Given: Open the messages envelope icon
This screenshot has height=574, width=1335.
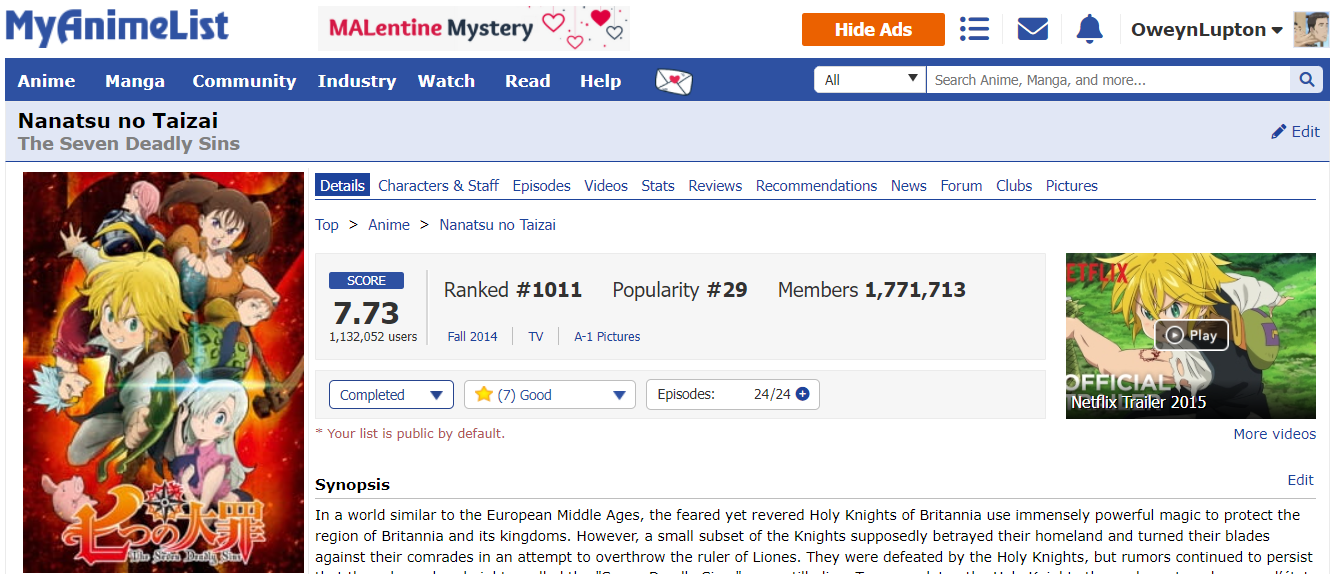Looking at the screenshot, I should click(x=1032, y=29).
